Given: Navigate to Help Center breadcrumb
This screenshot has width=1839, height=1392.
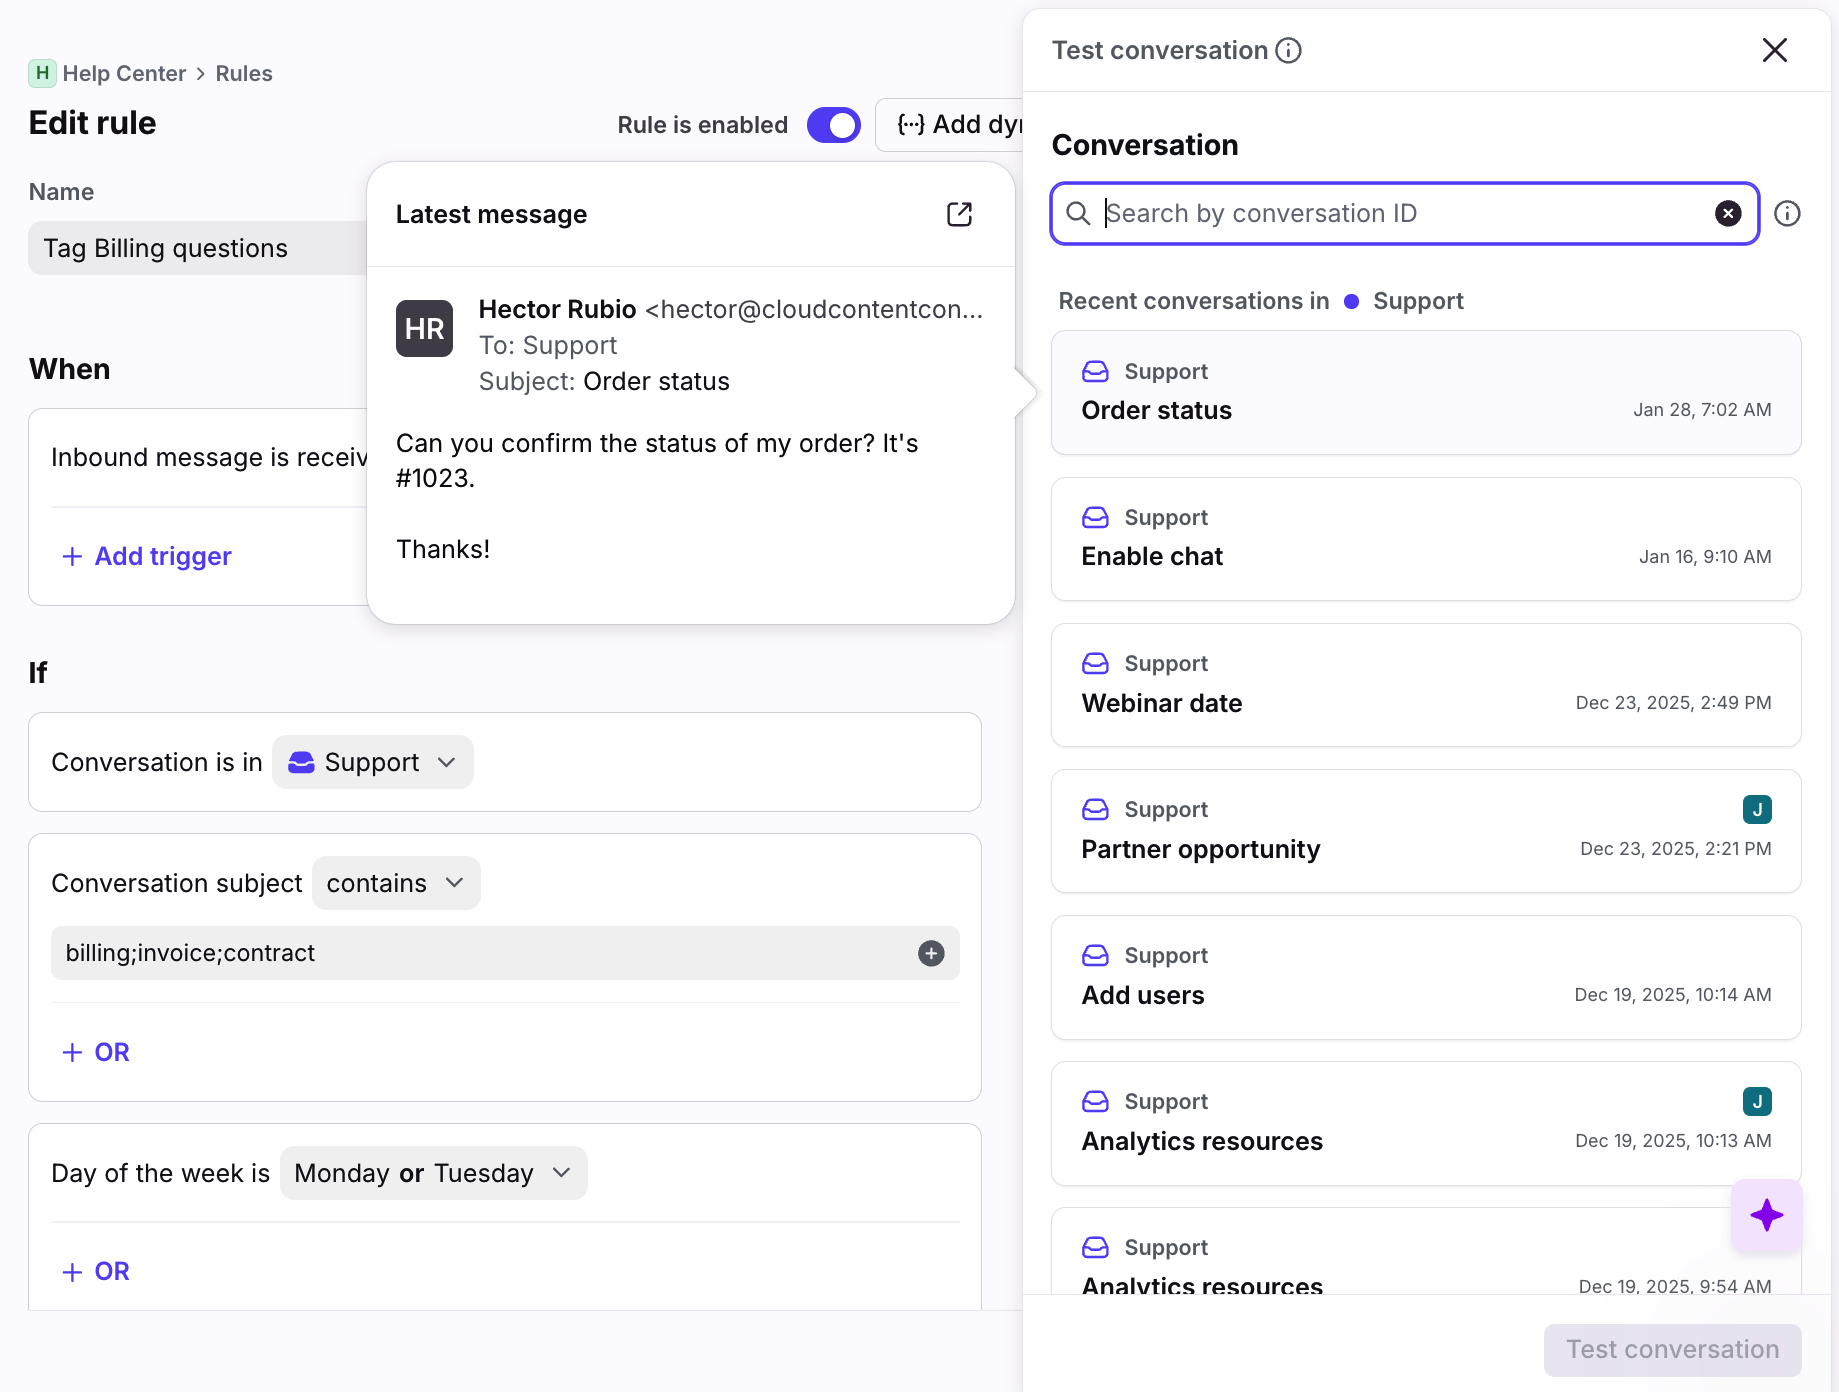Looking at the screenshot, I should pos(124,73).
